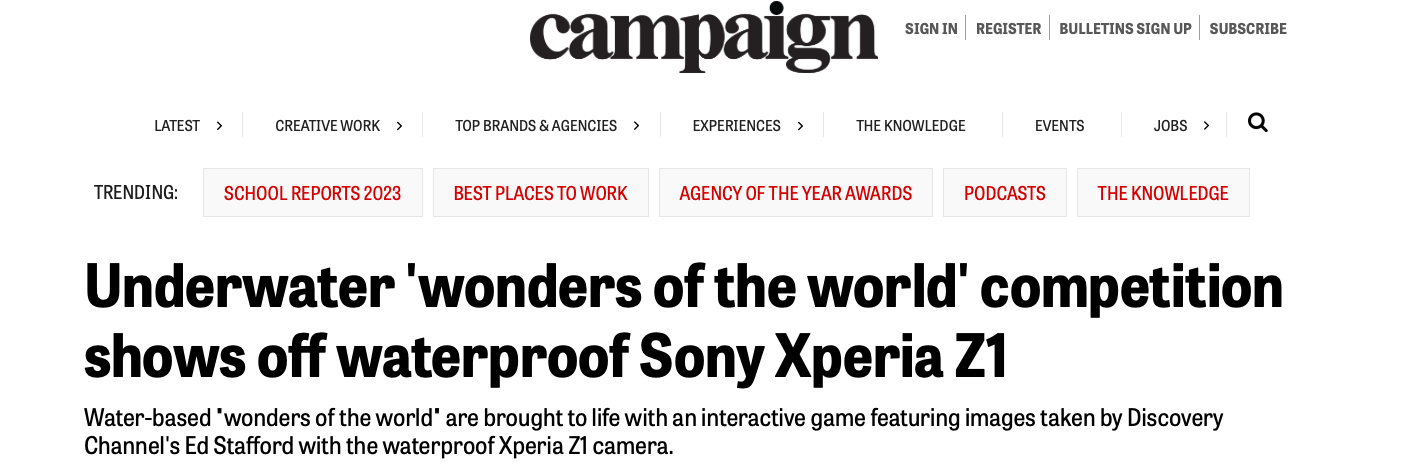Open the Register link
Viewport: 1420px width, 472px height.
pyautogui.click(x=1009, y=29)
